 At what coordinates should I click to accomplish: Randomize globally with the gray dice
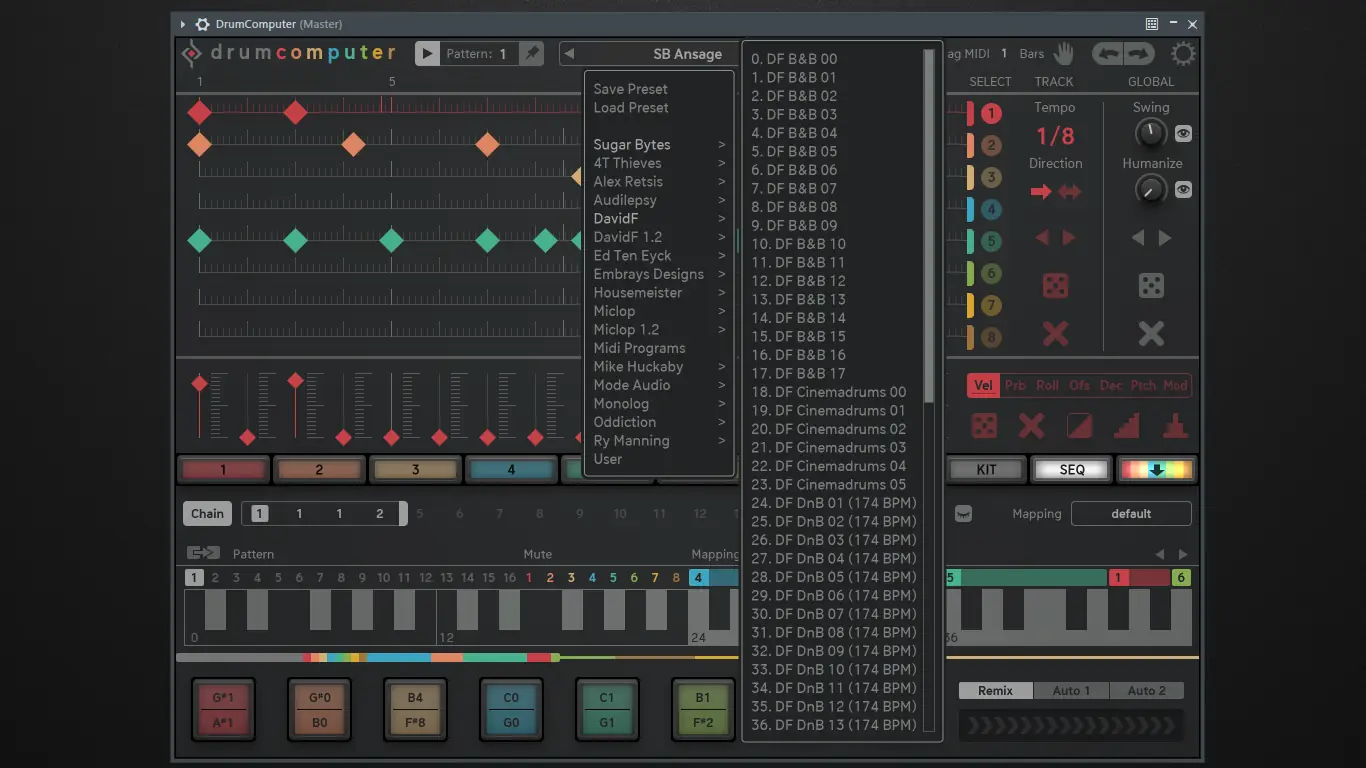(x=1151, y=286)
